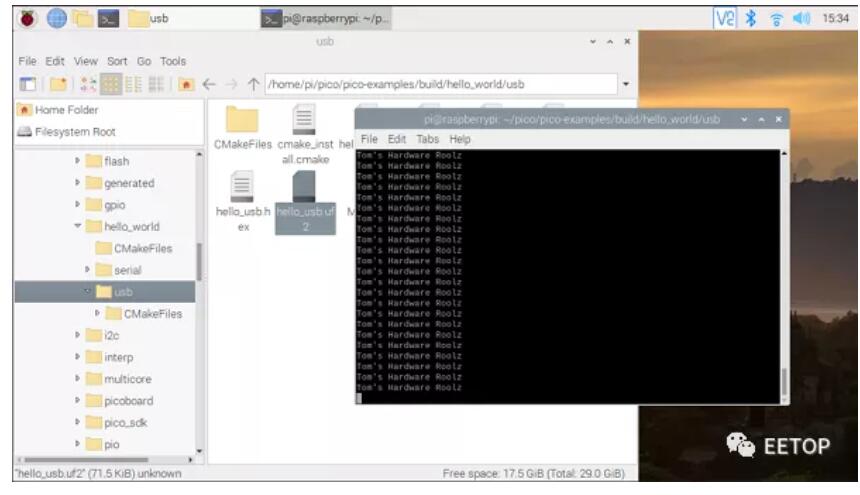Select the hello_usb.hex file icon
Screen dimensions: 860x495
point(242,186)
